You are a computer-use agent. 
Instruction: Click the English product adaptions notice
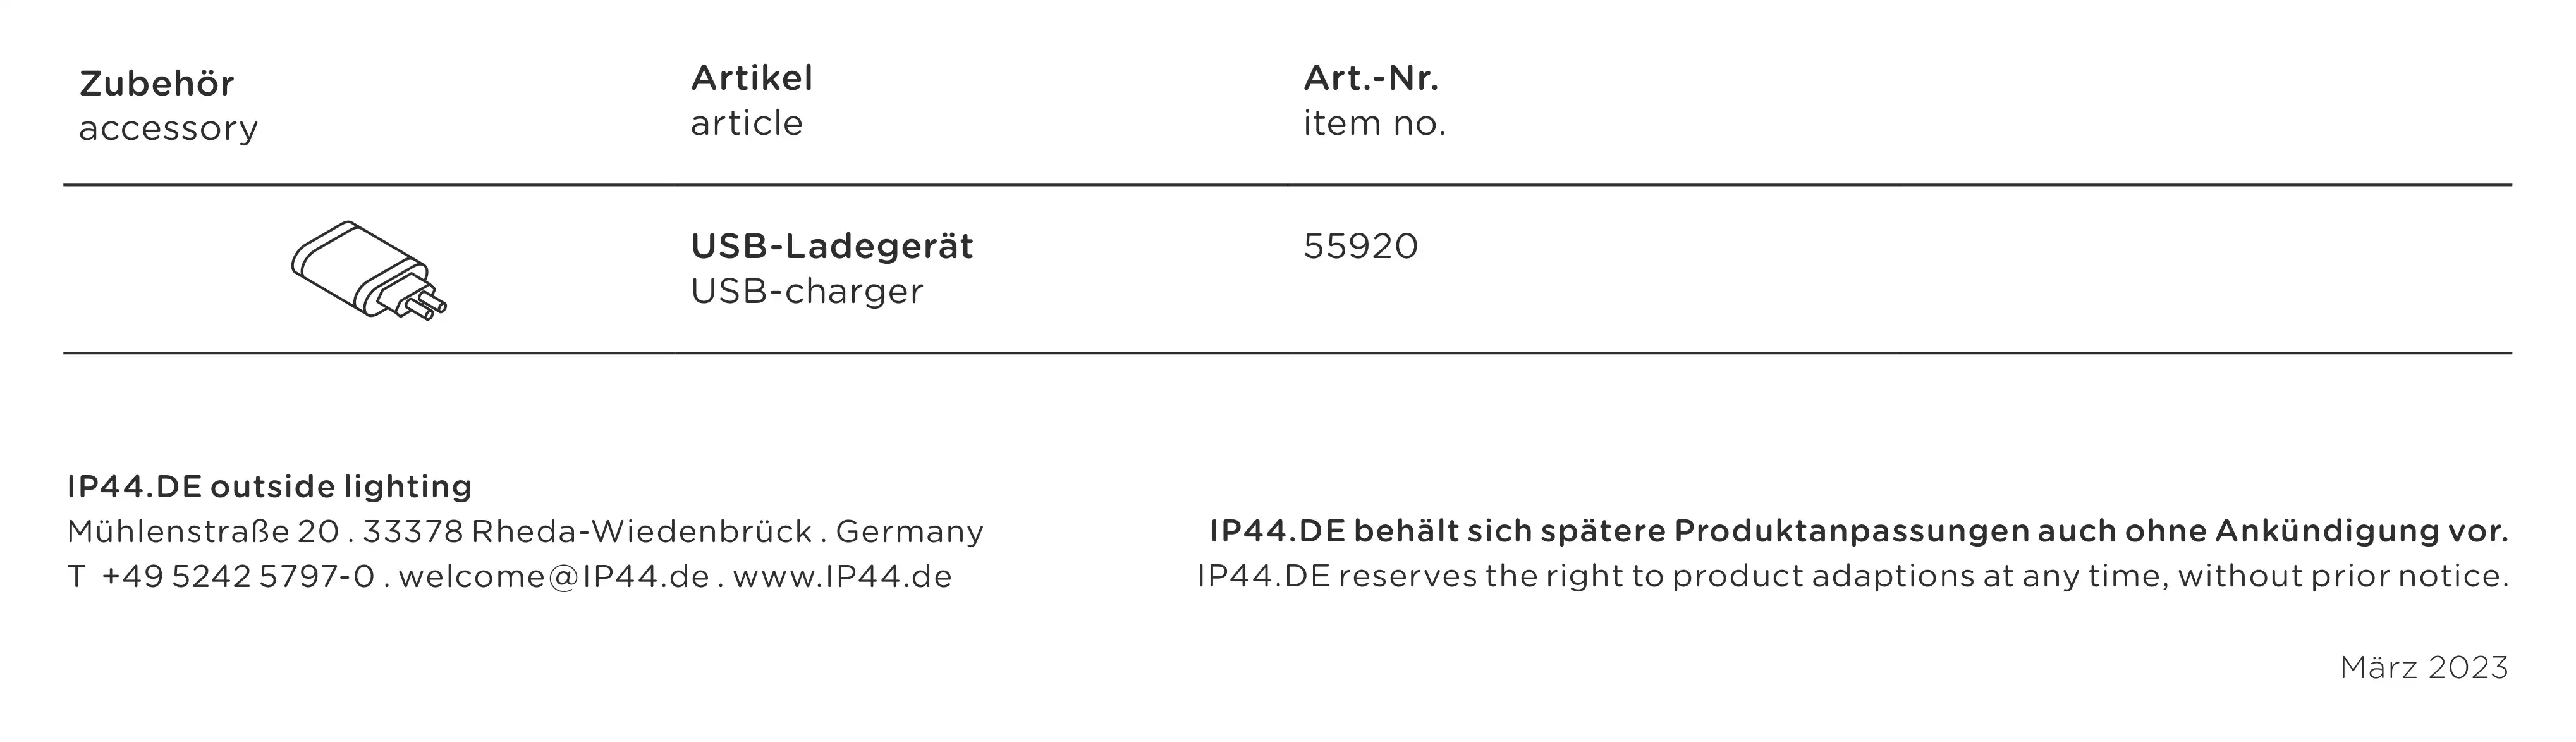pyautogui.click(x=1852, y=577)
